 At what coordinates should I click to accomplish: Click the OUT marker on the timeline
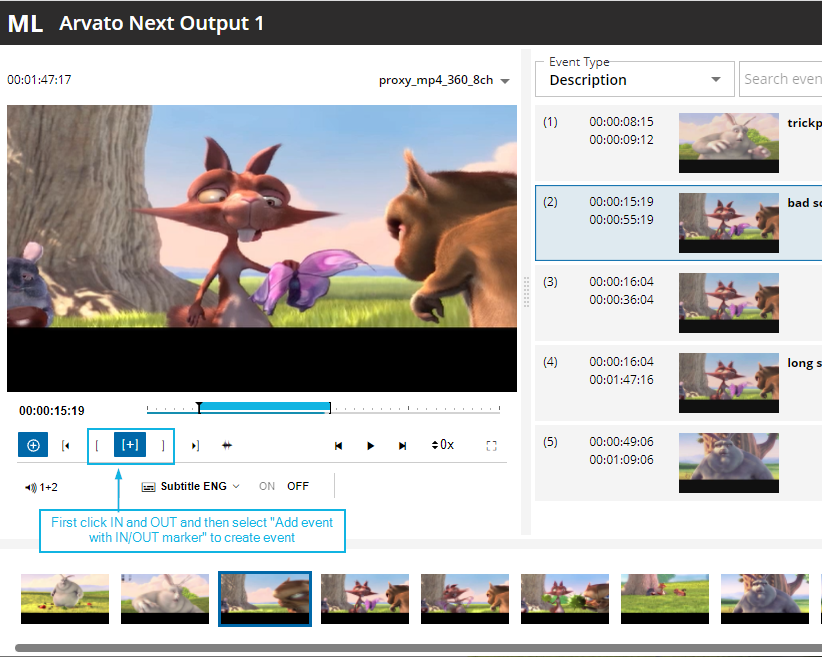[330, 408]
